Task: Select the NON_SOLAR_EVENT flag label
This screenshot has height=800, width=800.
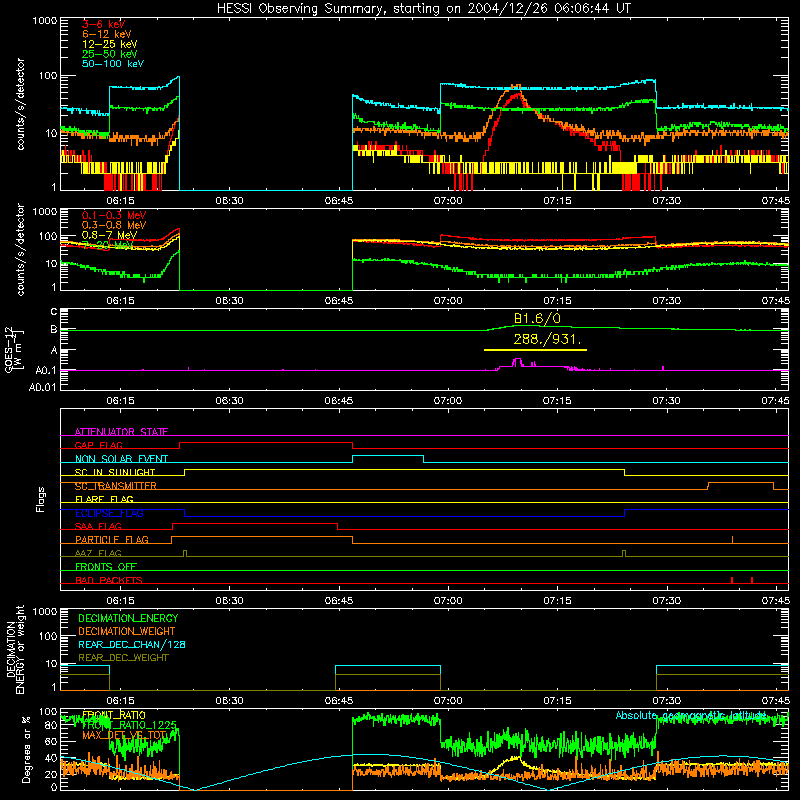Action: click(x=121, y=459)
